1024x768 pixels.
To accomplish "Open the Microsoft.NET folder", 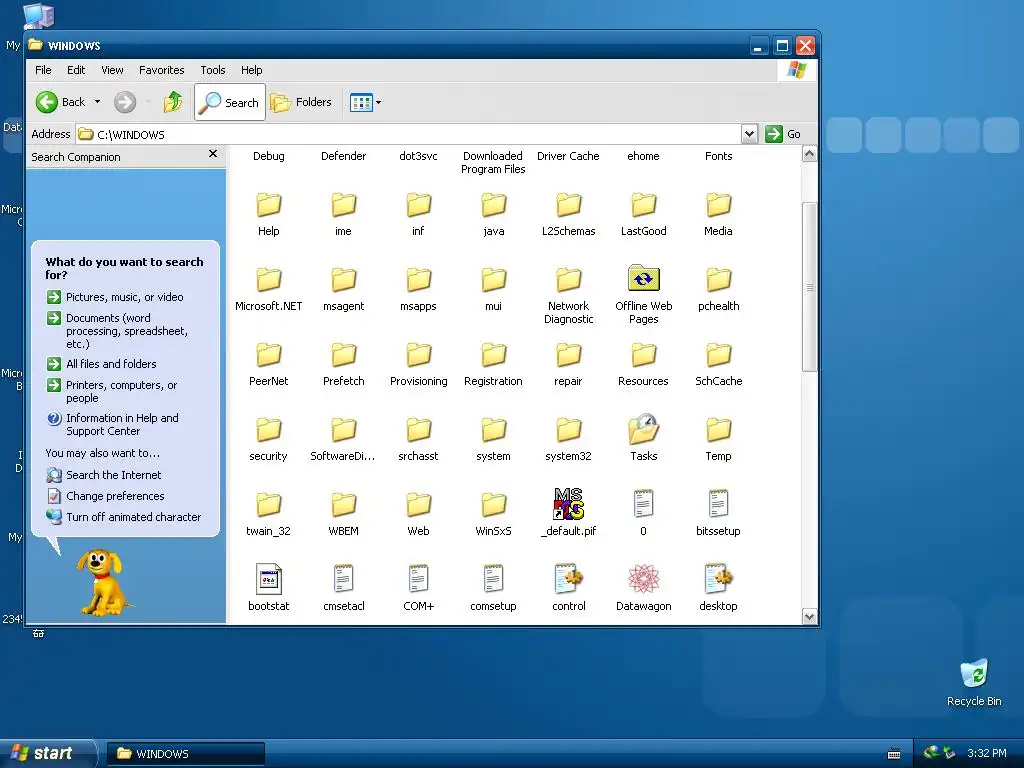I will click(x=268, y=280).
